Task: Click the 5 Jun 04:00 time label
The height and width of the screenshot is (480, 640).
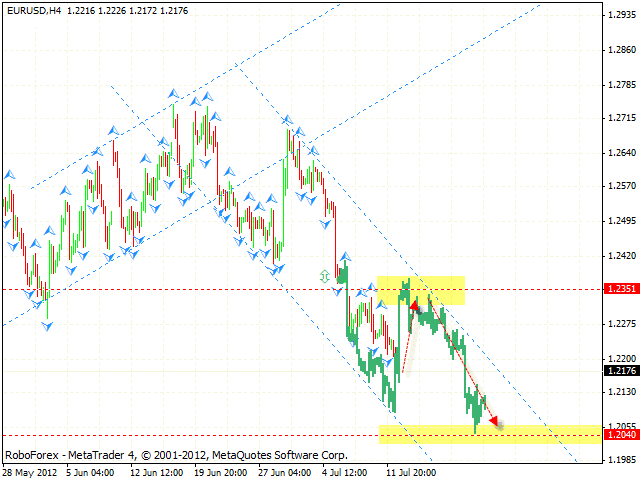Action: tap(90, 473)
